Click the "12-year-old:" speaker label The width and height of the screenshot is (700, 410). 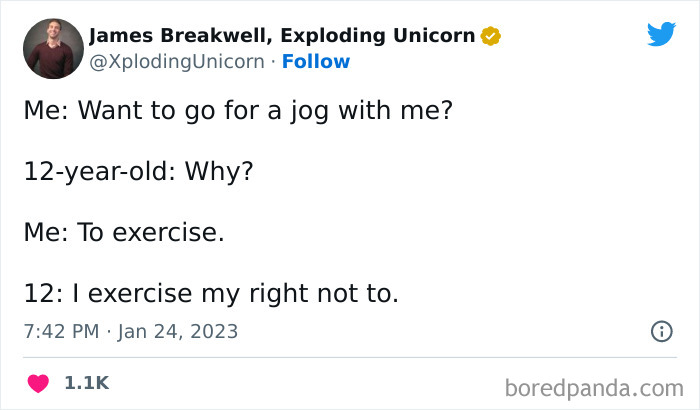click(100, 172)
